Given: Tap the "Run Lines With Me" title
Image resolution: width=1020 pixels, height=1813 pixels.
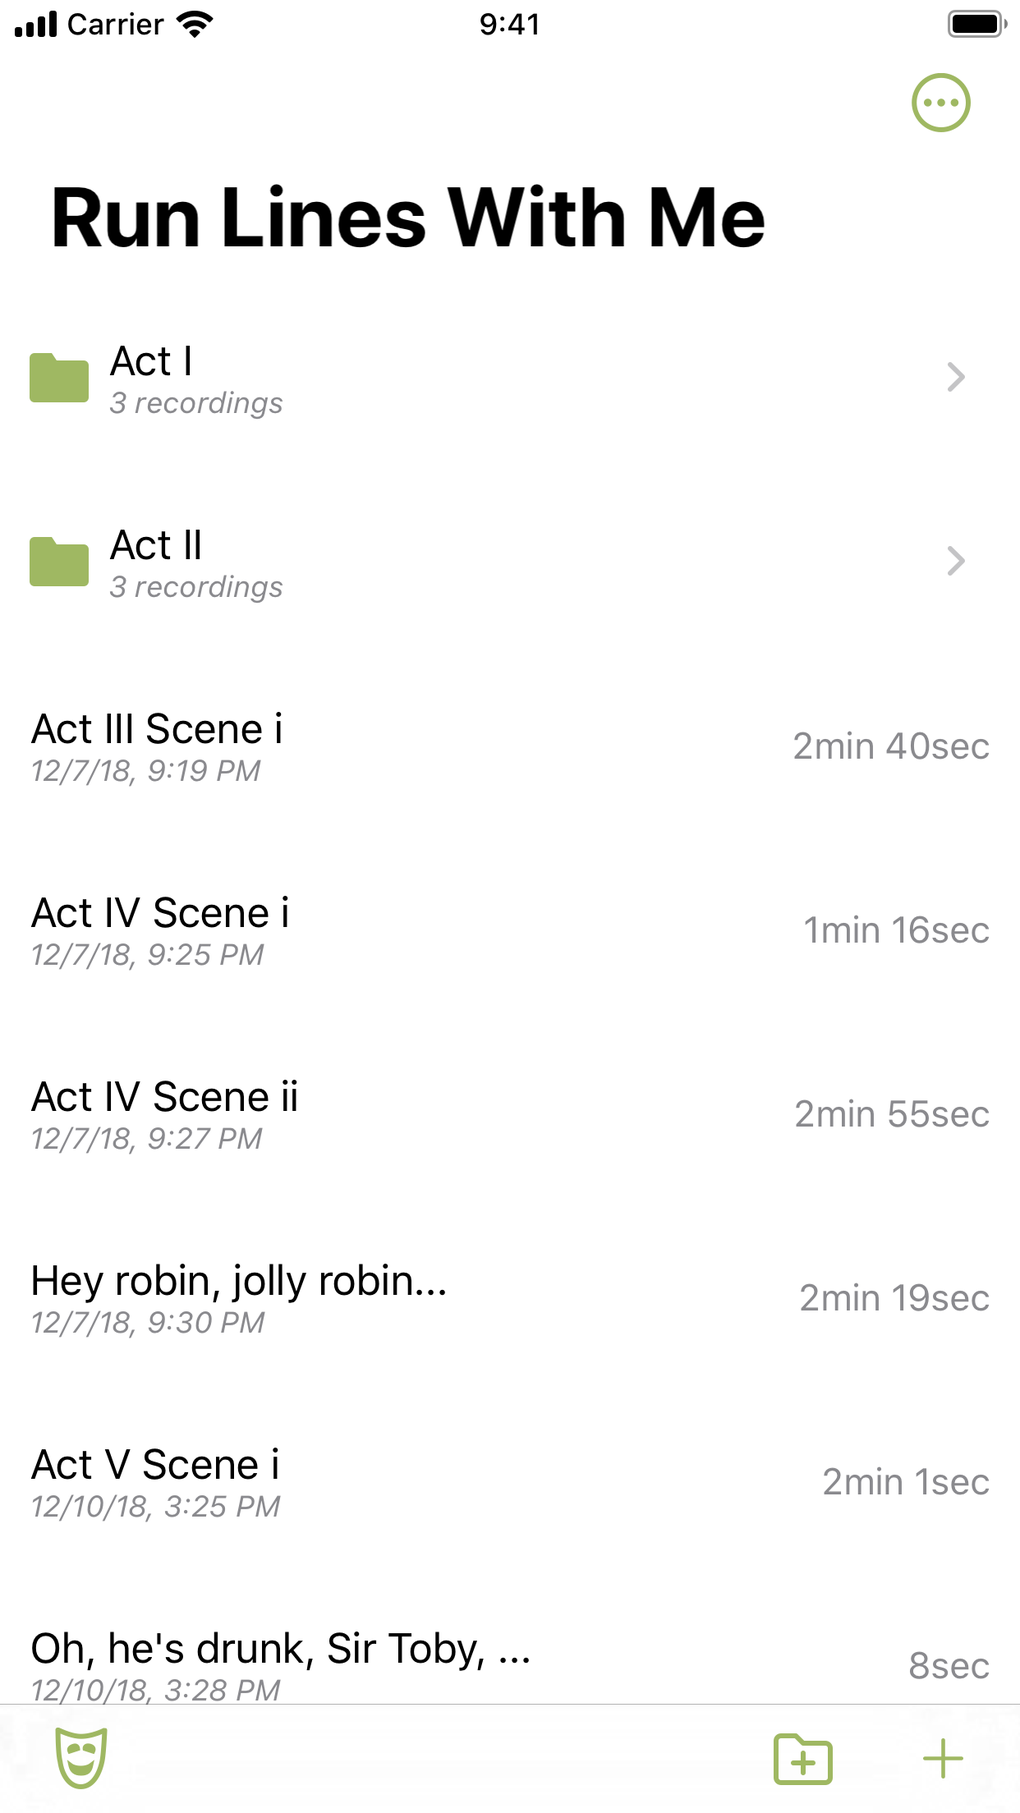Looking at the screenshot, I should click(408, 217).
